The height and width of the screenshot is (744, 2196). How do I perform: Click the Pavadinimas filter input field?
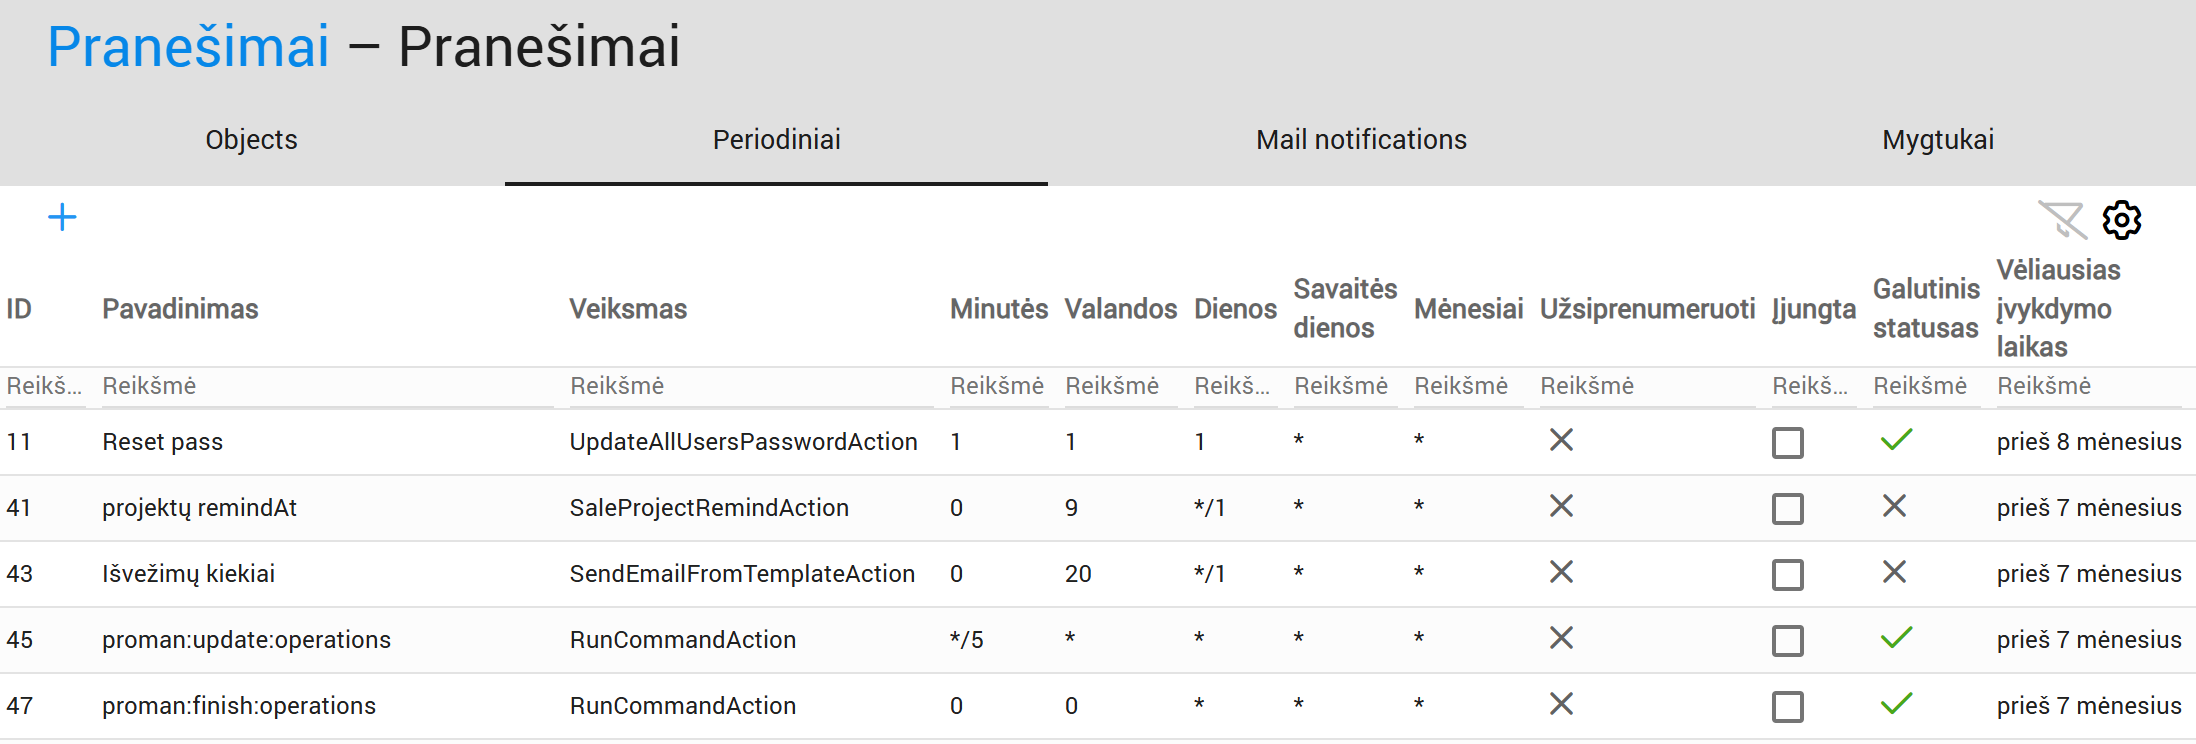[x=326, y=387]
